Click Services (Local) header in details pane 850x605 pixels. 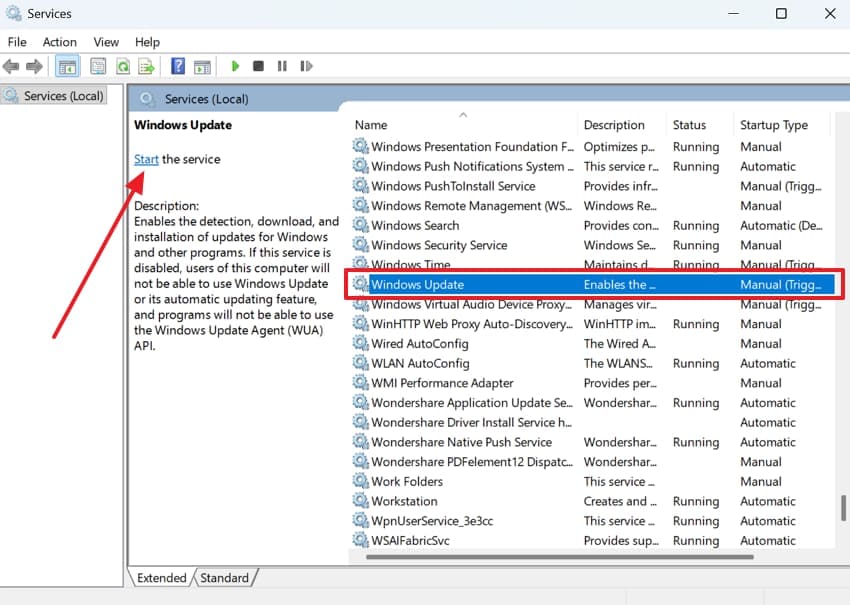click(207, 99)
